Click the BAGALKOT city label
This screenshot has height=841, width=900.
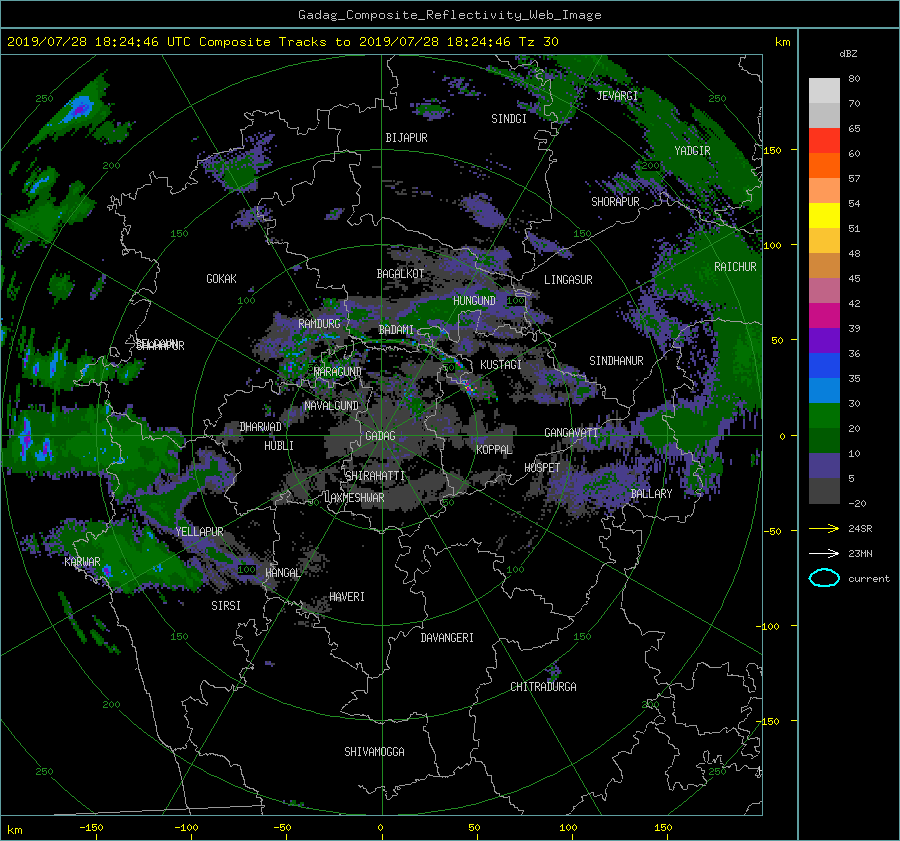(x=400, y=274)
